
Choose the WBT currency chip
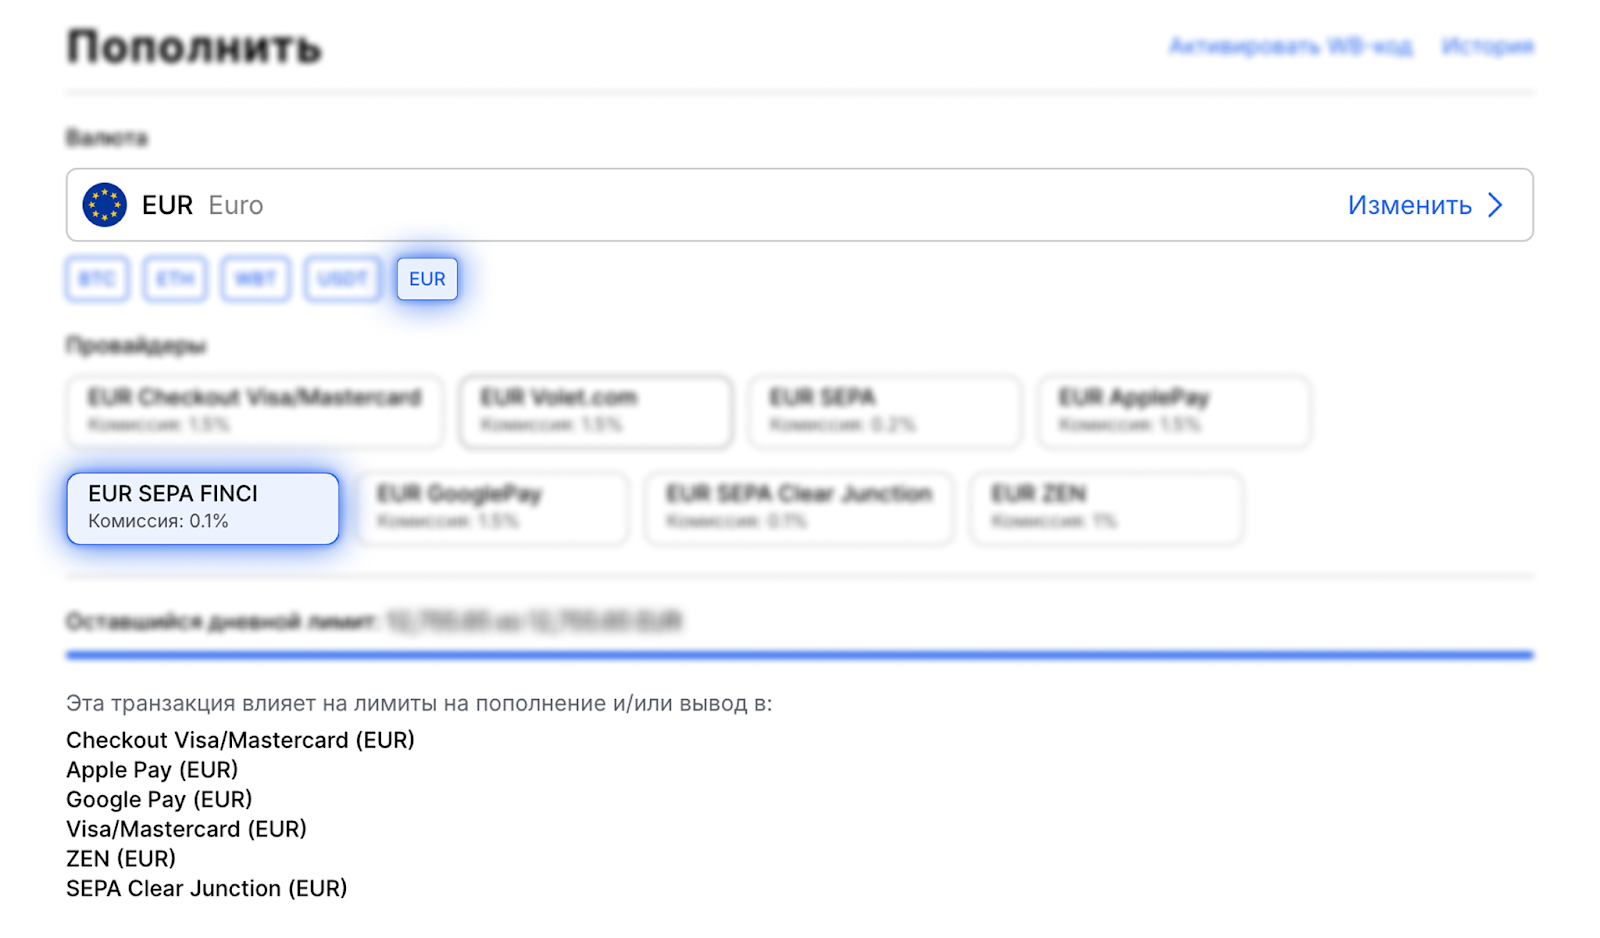pos(256,279)
